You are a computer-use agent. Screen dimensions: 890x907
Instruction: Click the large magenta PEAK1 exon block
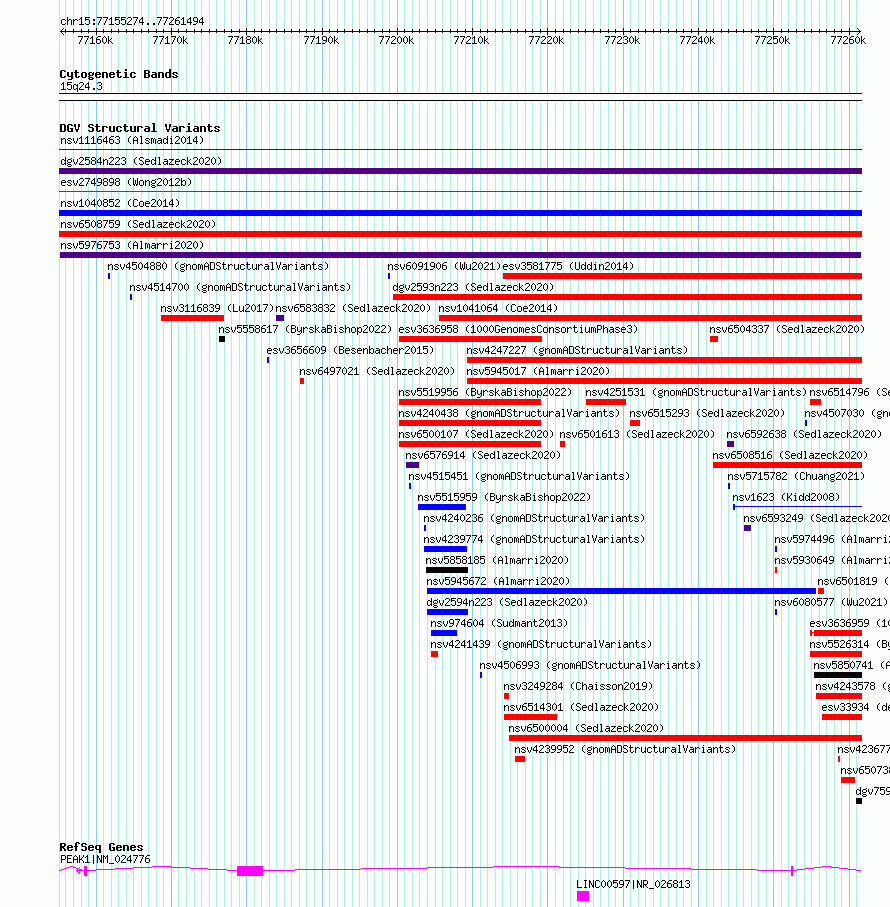[x=250, y=871]
